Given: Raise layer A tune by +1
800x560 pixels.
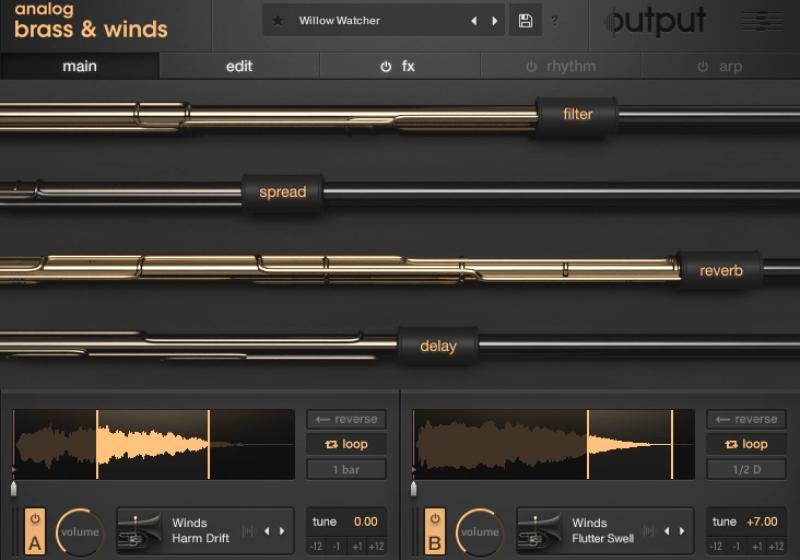Looking at the screenshot, I should click(x=357, y=546).
